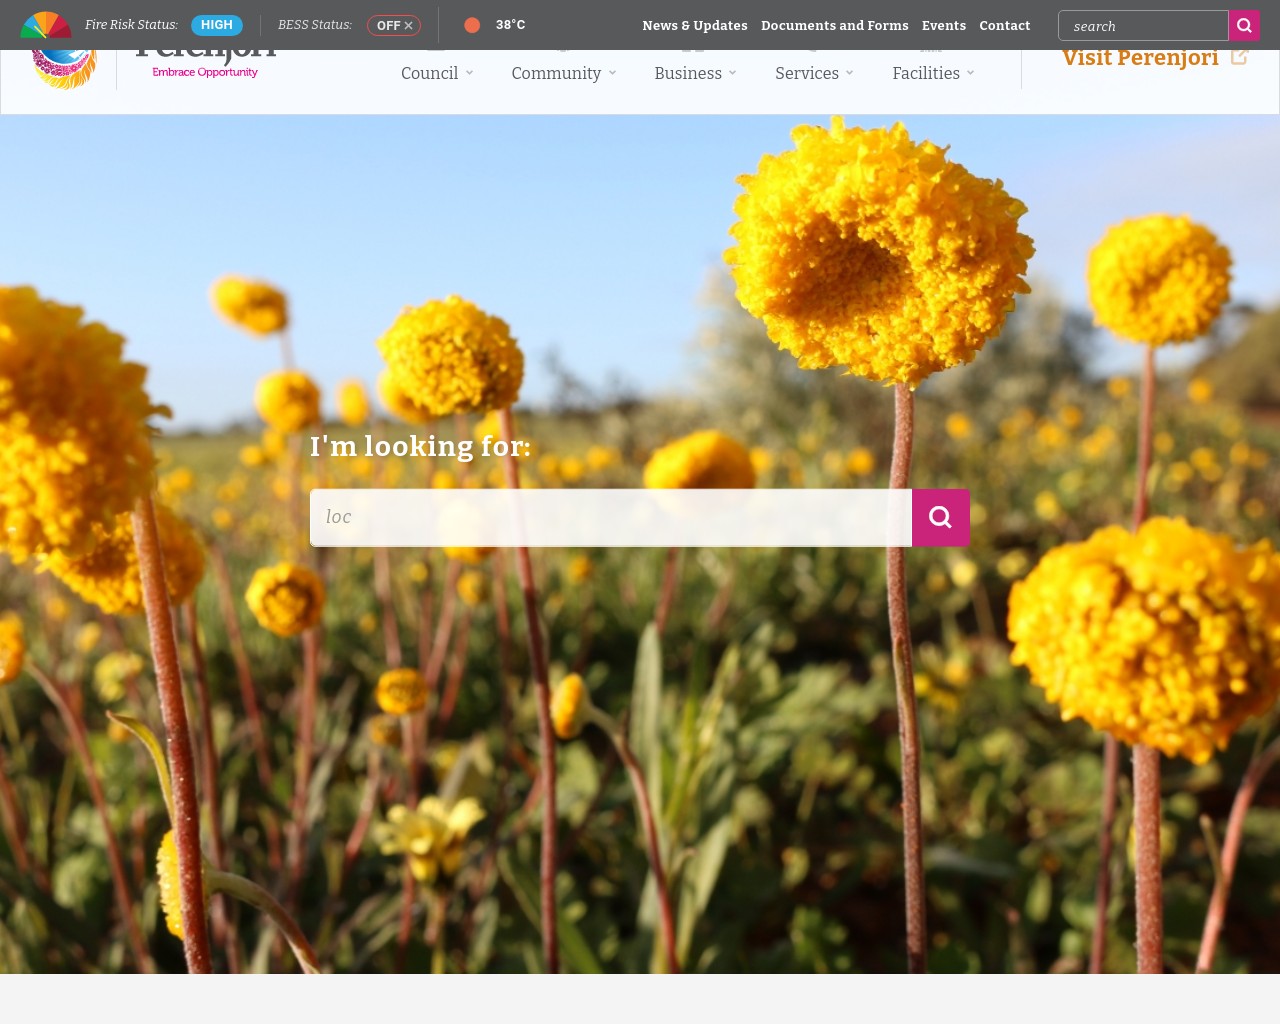This screenshot has height=1024, width=1280.
Task: Open the Events link
Action: click(943, 26)
